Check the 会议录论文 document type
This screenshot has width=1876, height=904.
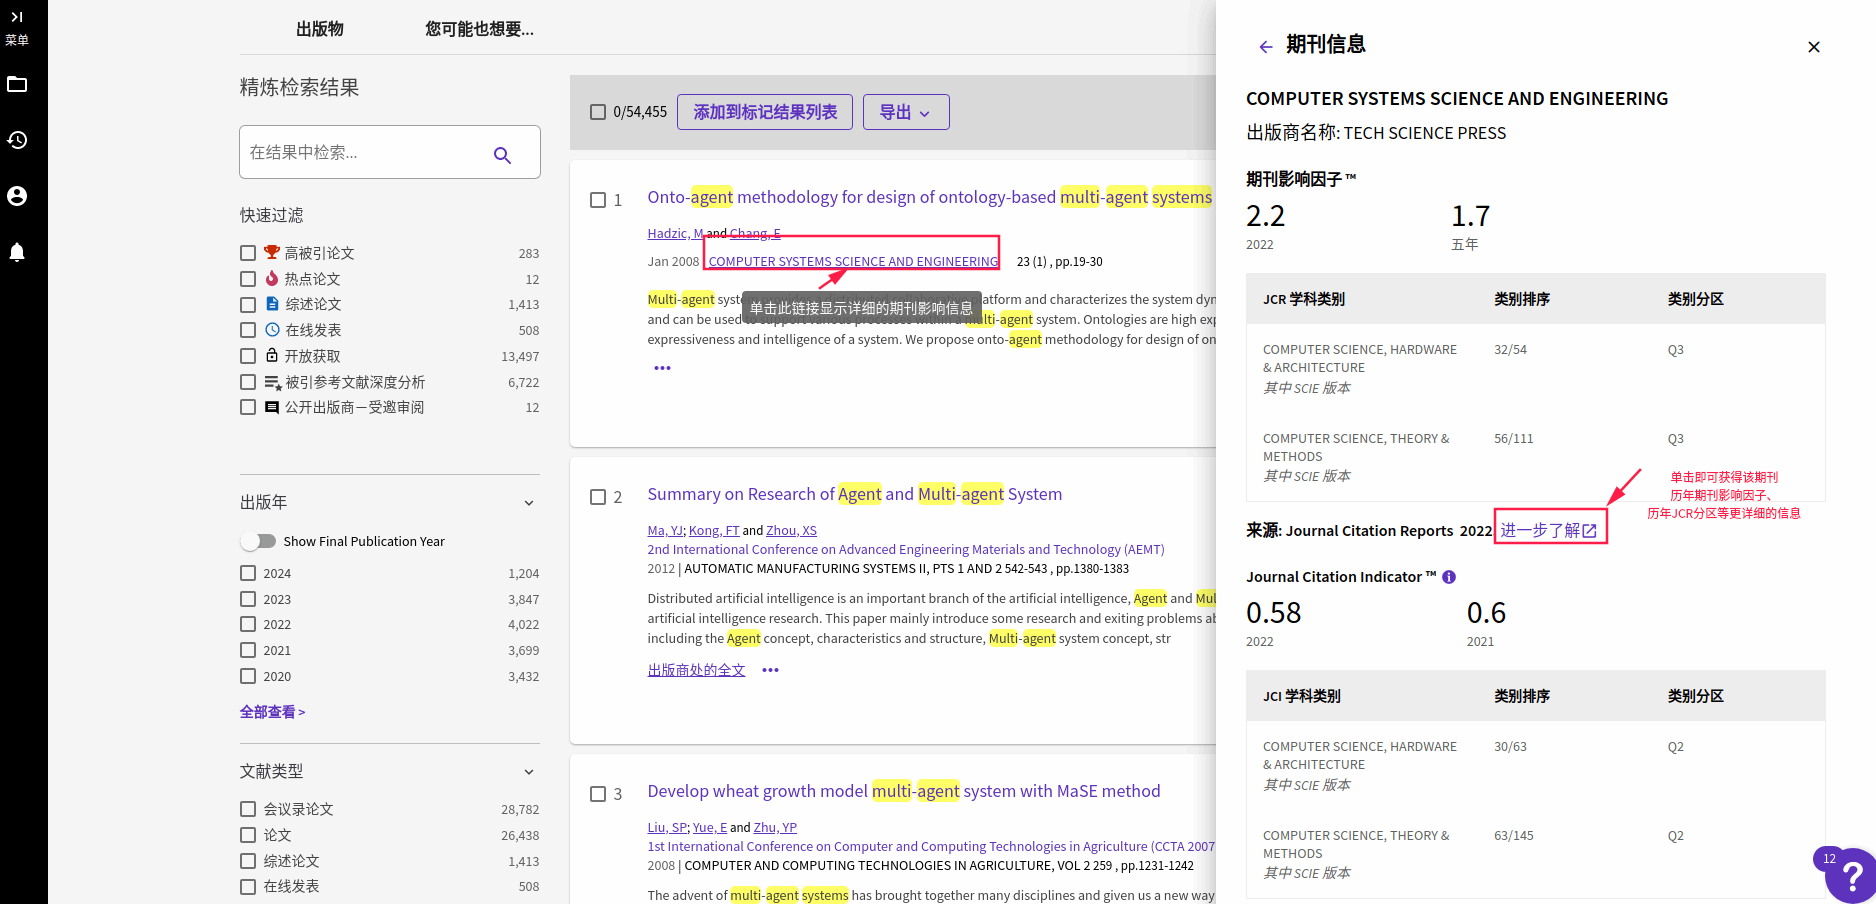[248, 809]
